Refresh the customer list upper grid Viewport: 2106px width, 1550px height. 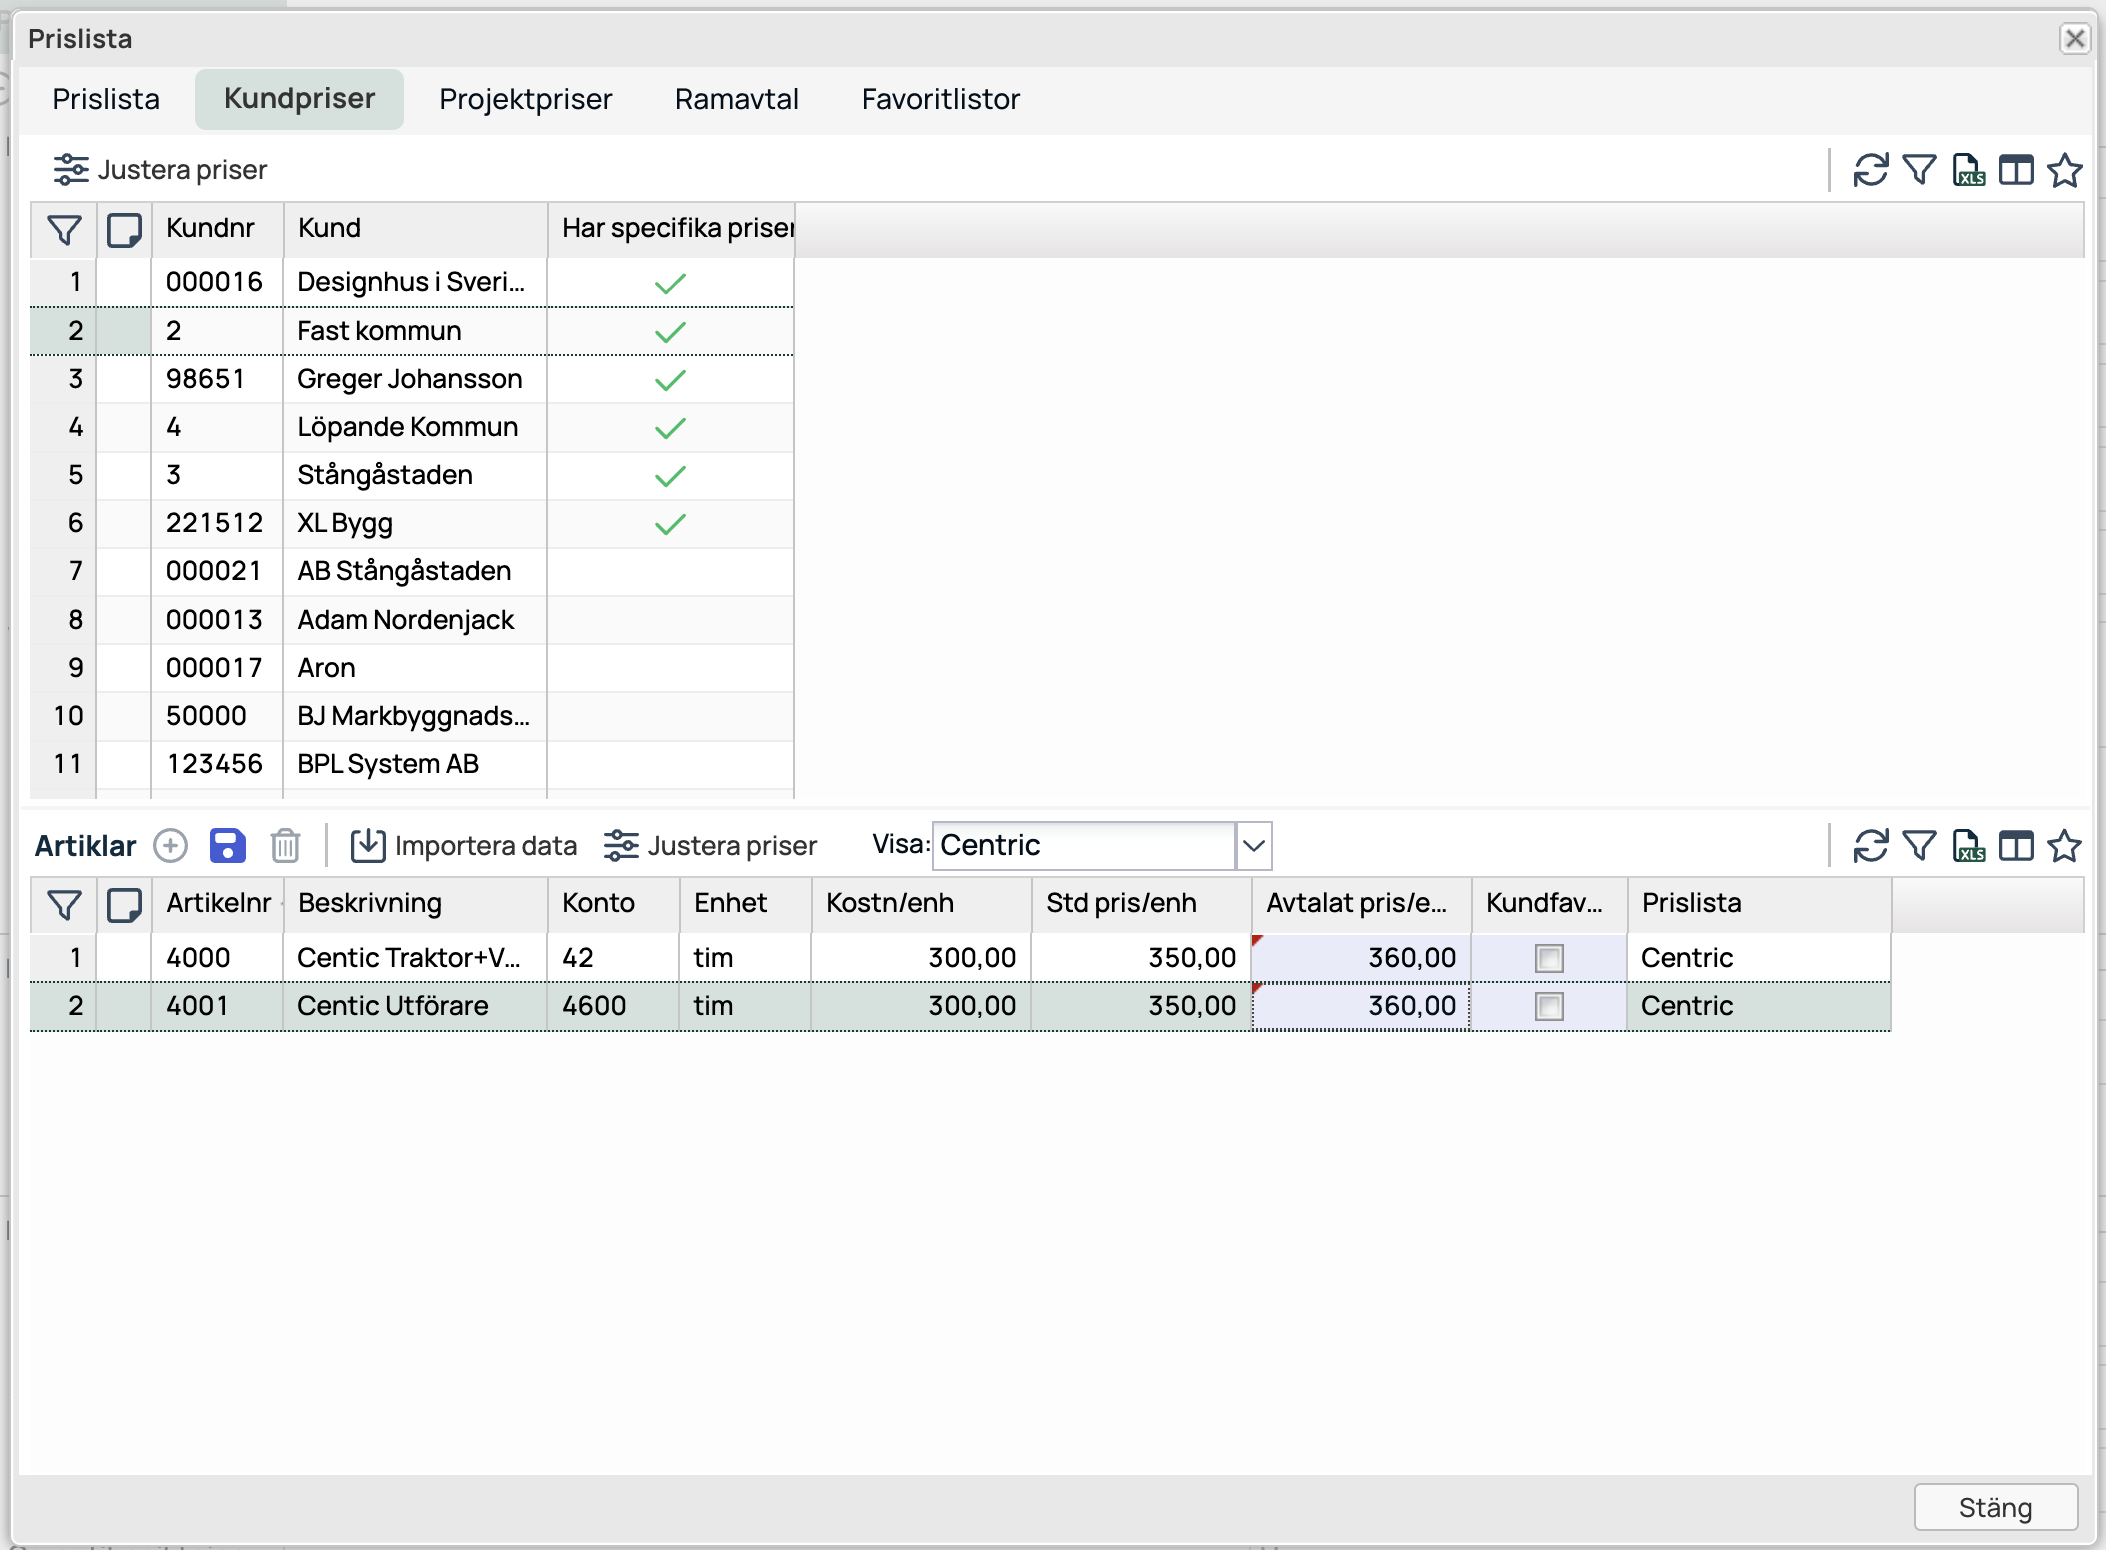point(1870,170)
